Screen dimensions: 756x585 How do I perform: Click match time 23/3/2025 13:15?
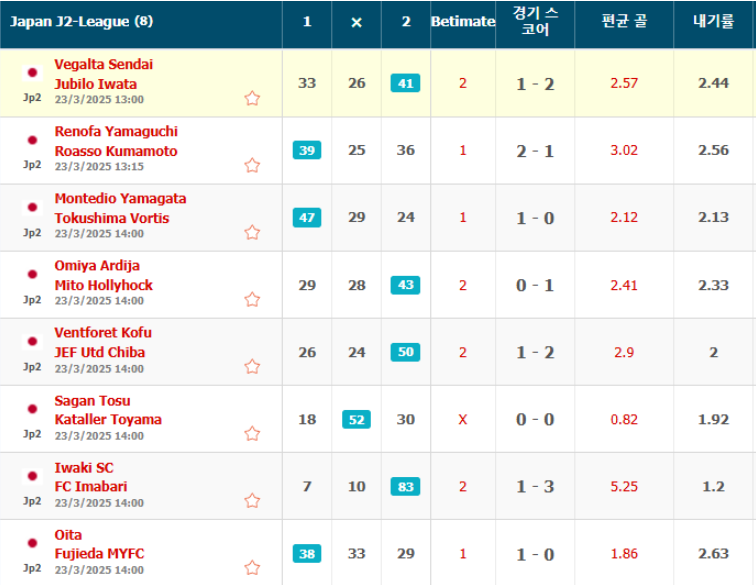[x=99, y=166]
